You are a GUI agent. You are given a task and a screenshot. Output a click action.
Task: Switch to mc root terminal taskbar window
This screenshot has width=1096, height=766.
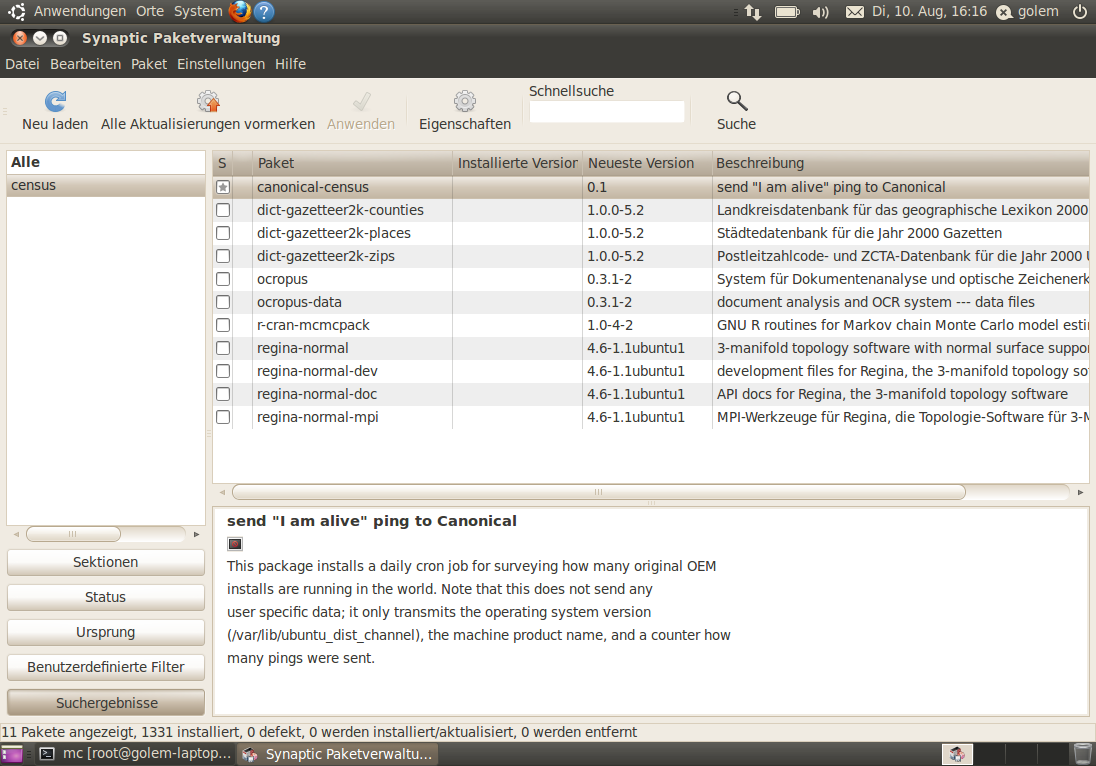(135, 754)
